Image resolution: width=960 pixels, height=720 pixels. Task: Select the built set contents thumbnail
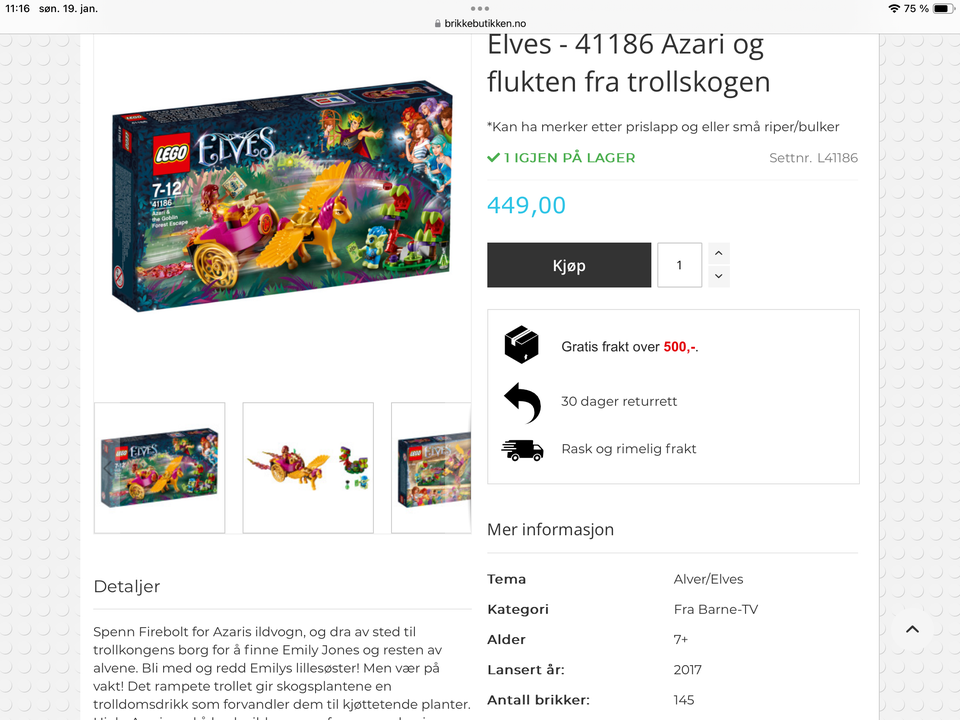click(308, 468)
